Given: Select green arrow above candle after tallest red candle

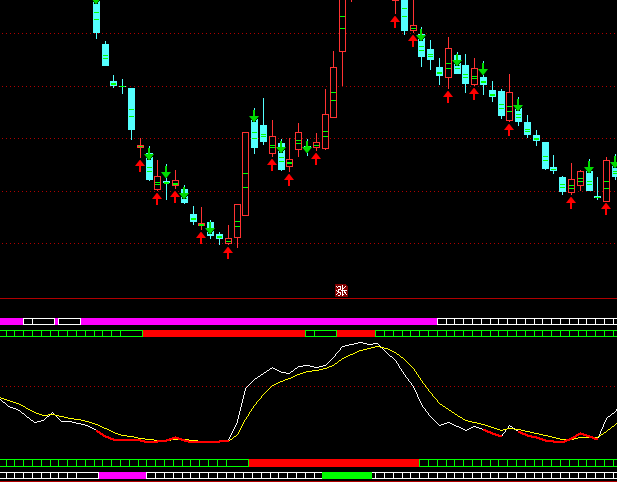Looking at the screenshot, I should pyautogui.click(x=254, y=116).
